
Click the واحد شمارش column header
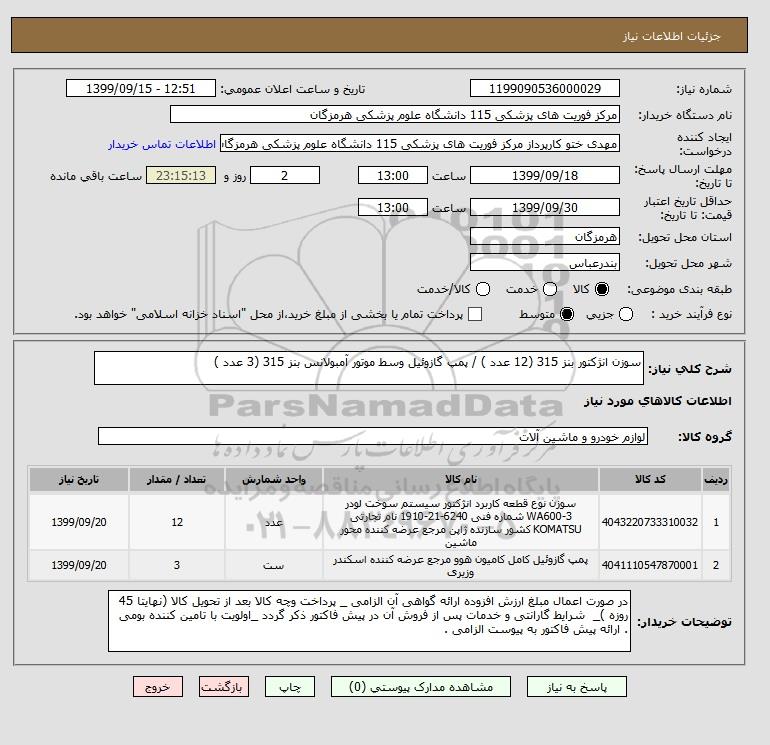(x=274, y=479)
